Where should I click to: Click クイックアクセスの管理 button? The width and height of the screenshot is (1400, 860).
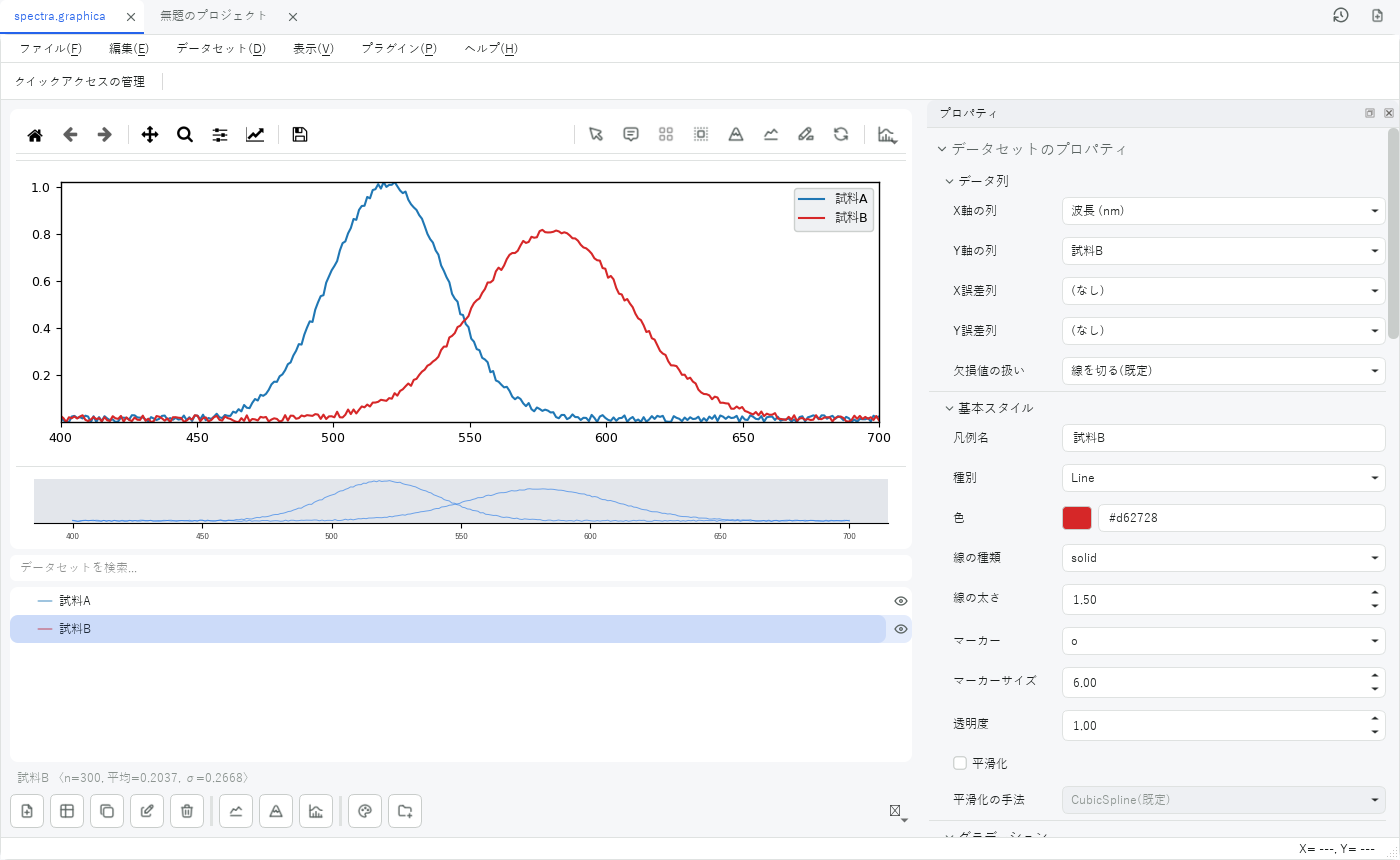(x=80, y=81)
